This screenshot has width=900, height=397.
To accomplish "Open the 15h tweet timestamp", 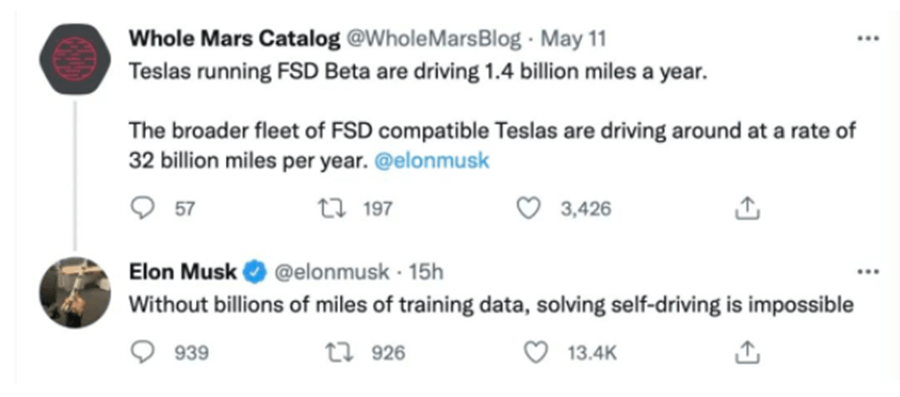I will click(x=424, y=273).
